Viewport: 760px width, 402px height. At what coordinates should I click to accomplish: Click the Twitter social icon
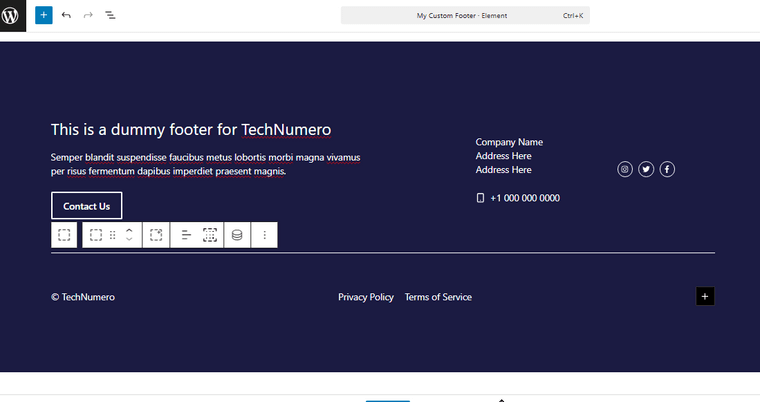click(646, 169)
